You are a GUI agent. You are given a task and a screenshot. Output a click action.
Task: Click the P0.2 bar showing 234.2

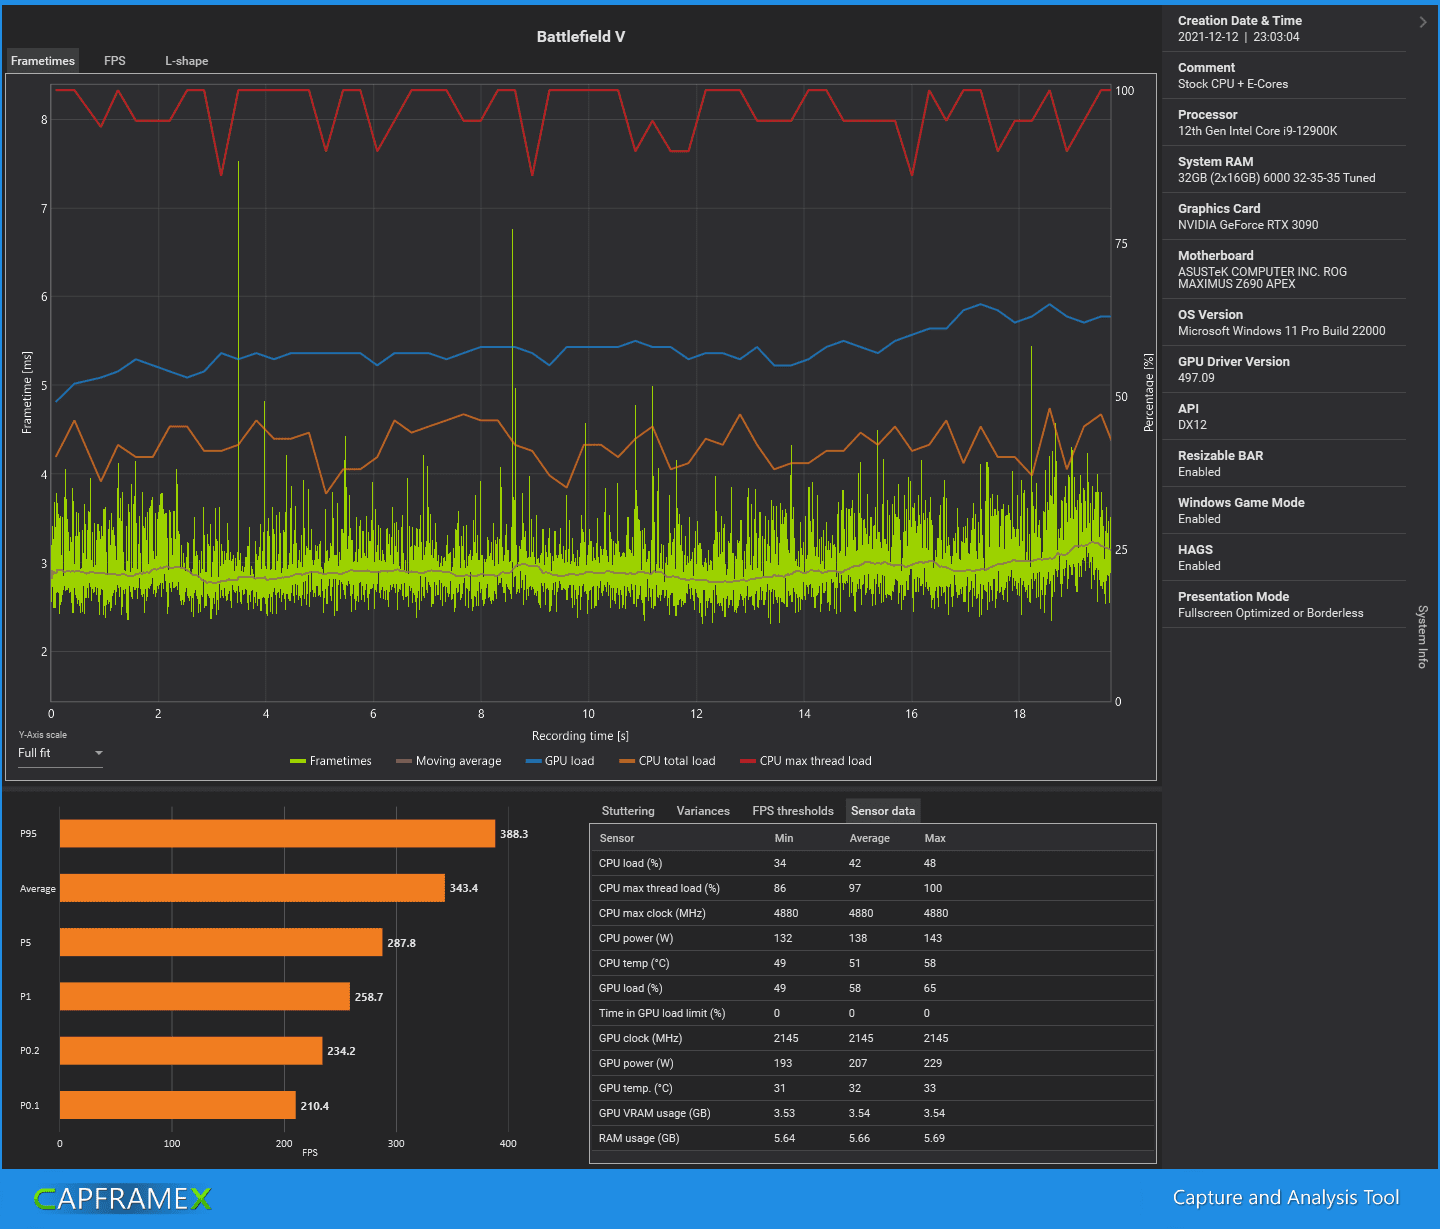[191, 1051]
